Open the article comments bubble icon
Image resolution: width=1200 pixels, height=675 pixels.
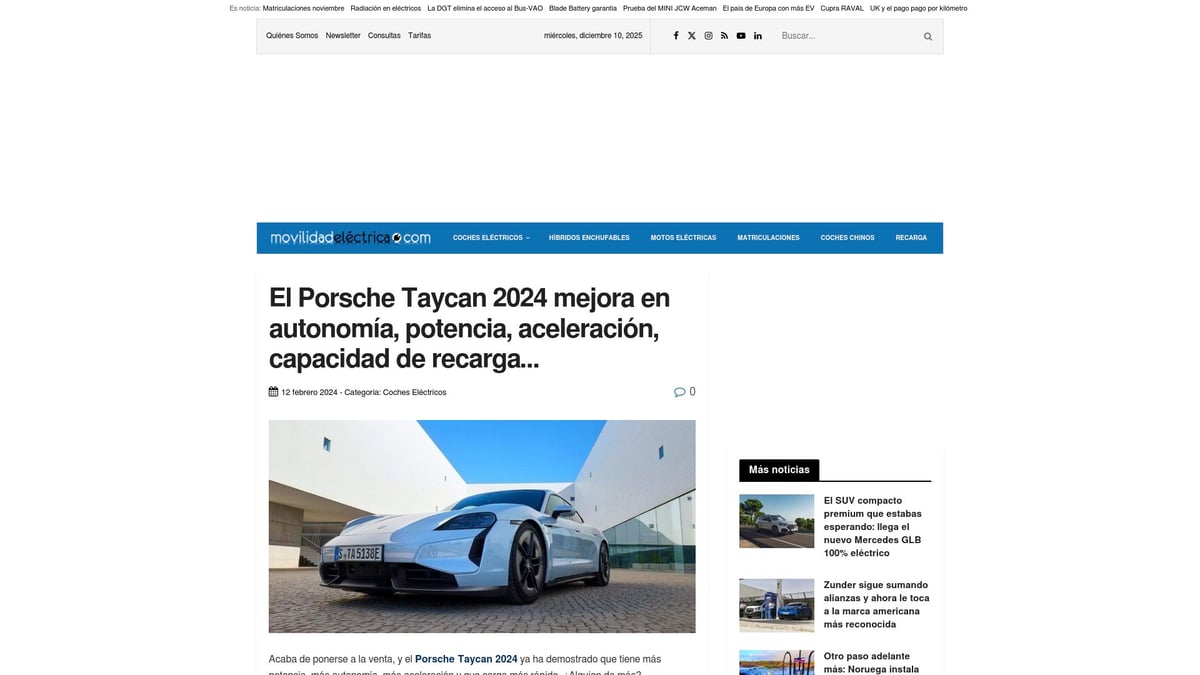click(x=679, y=391)
